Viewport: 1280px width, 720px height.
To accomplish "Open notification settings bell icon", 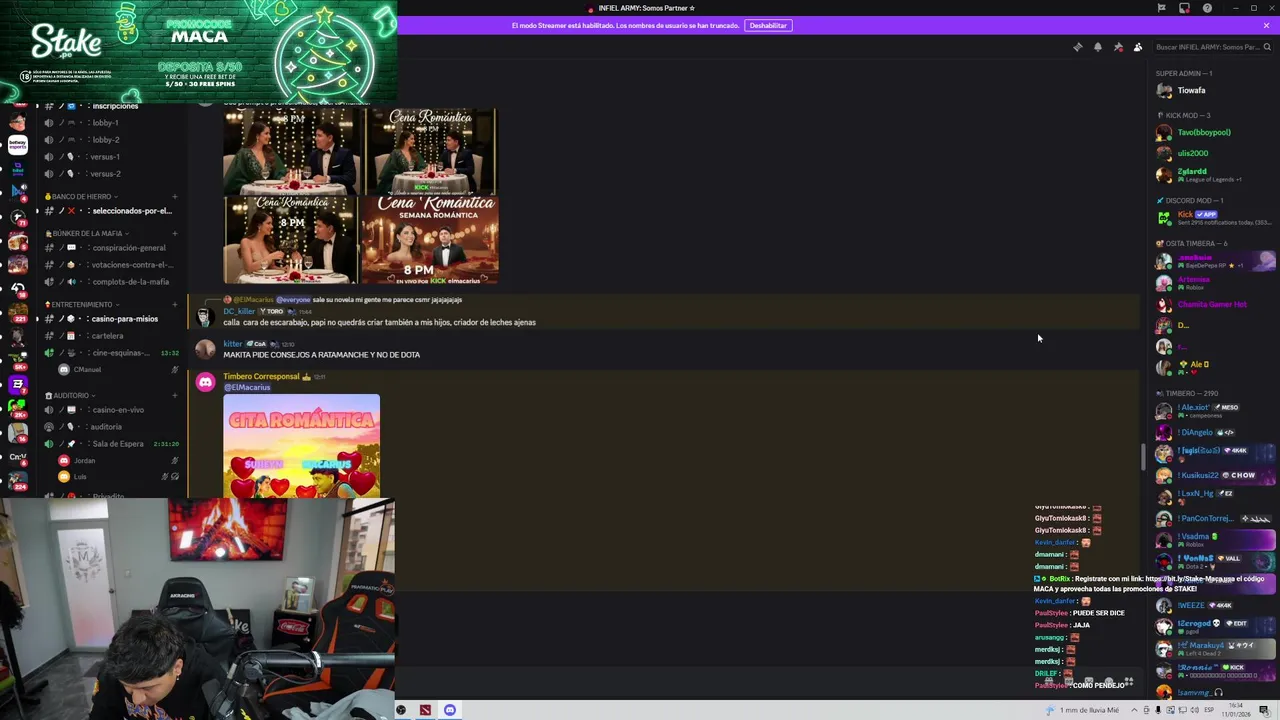I will pos(1097,47).
